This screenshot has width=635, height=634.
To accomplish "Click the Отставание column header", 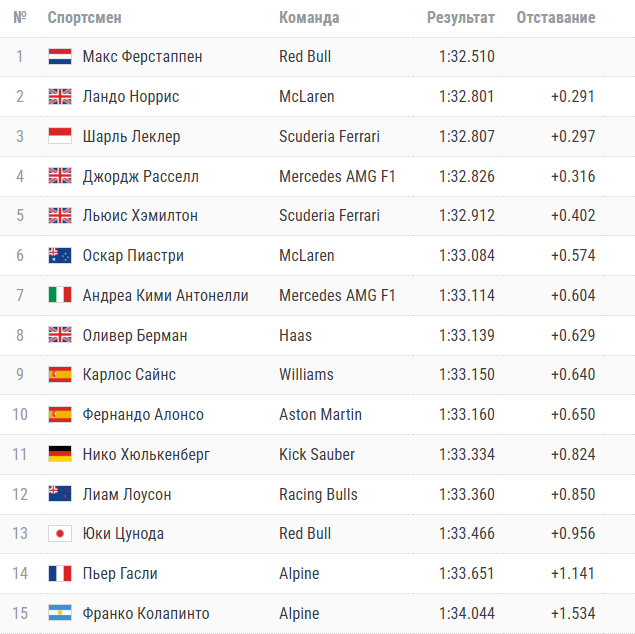I will tap(555, 18).
